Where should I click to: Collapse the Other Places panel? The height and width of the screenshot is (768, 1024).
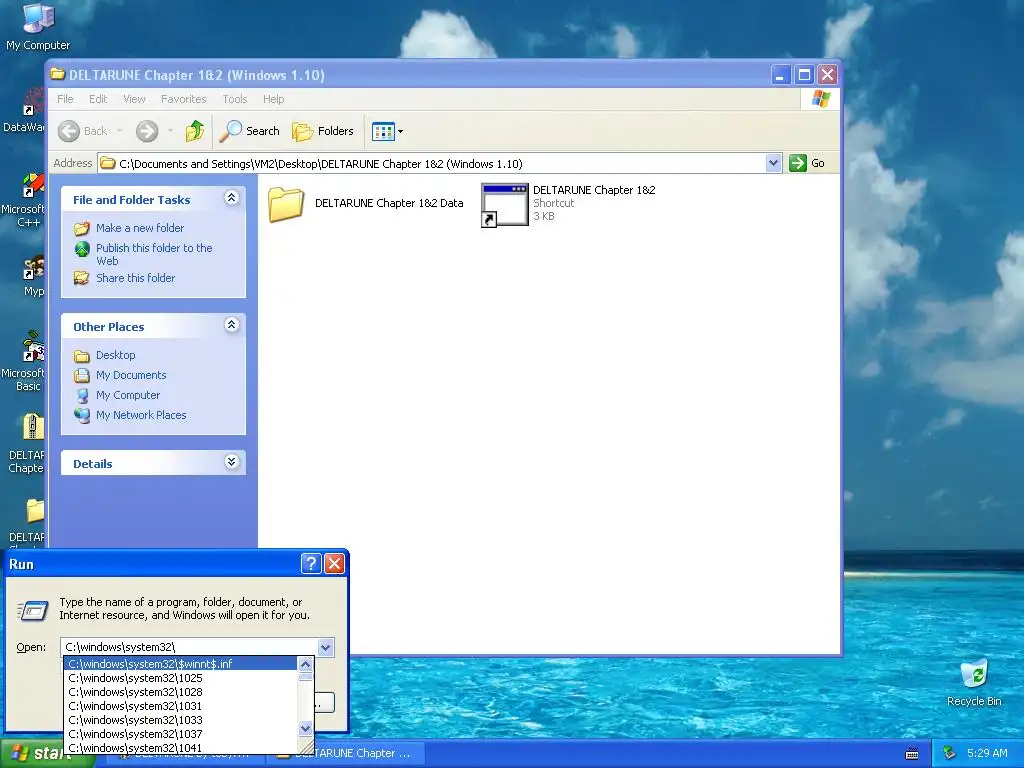(231, 325)
